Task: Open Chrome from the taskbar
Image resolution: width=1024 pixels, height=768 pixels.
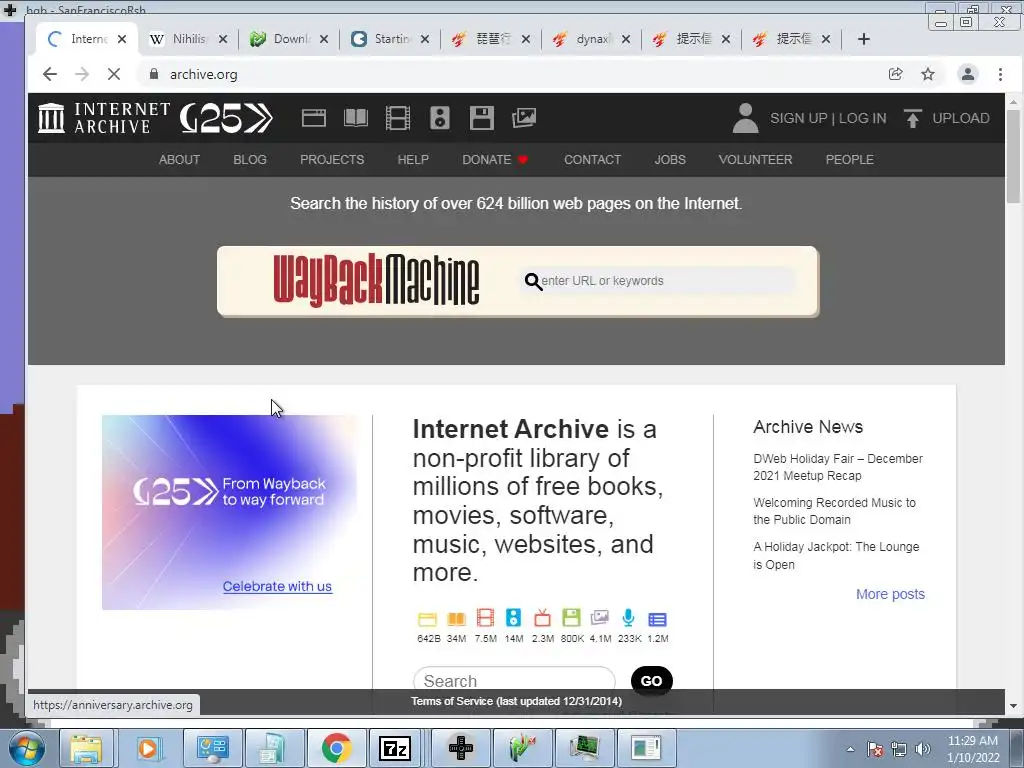Action: (x=337, y=748)
